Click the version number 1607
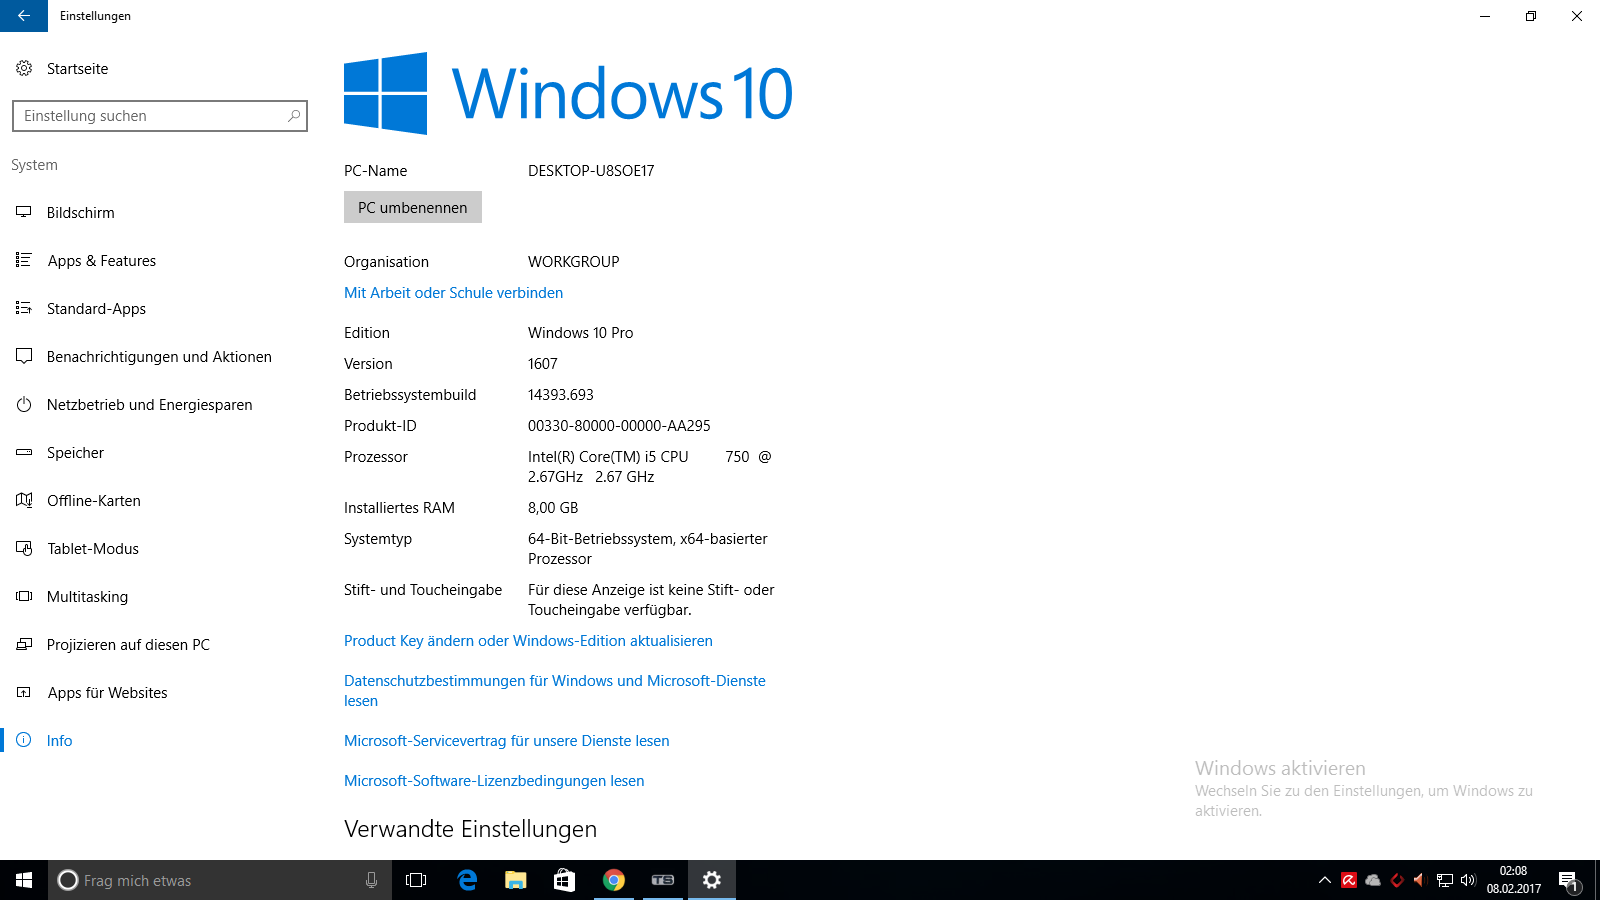Image resolution: width=1600 pixels, height=900 pixels. pos(543,364)
